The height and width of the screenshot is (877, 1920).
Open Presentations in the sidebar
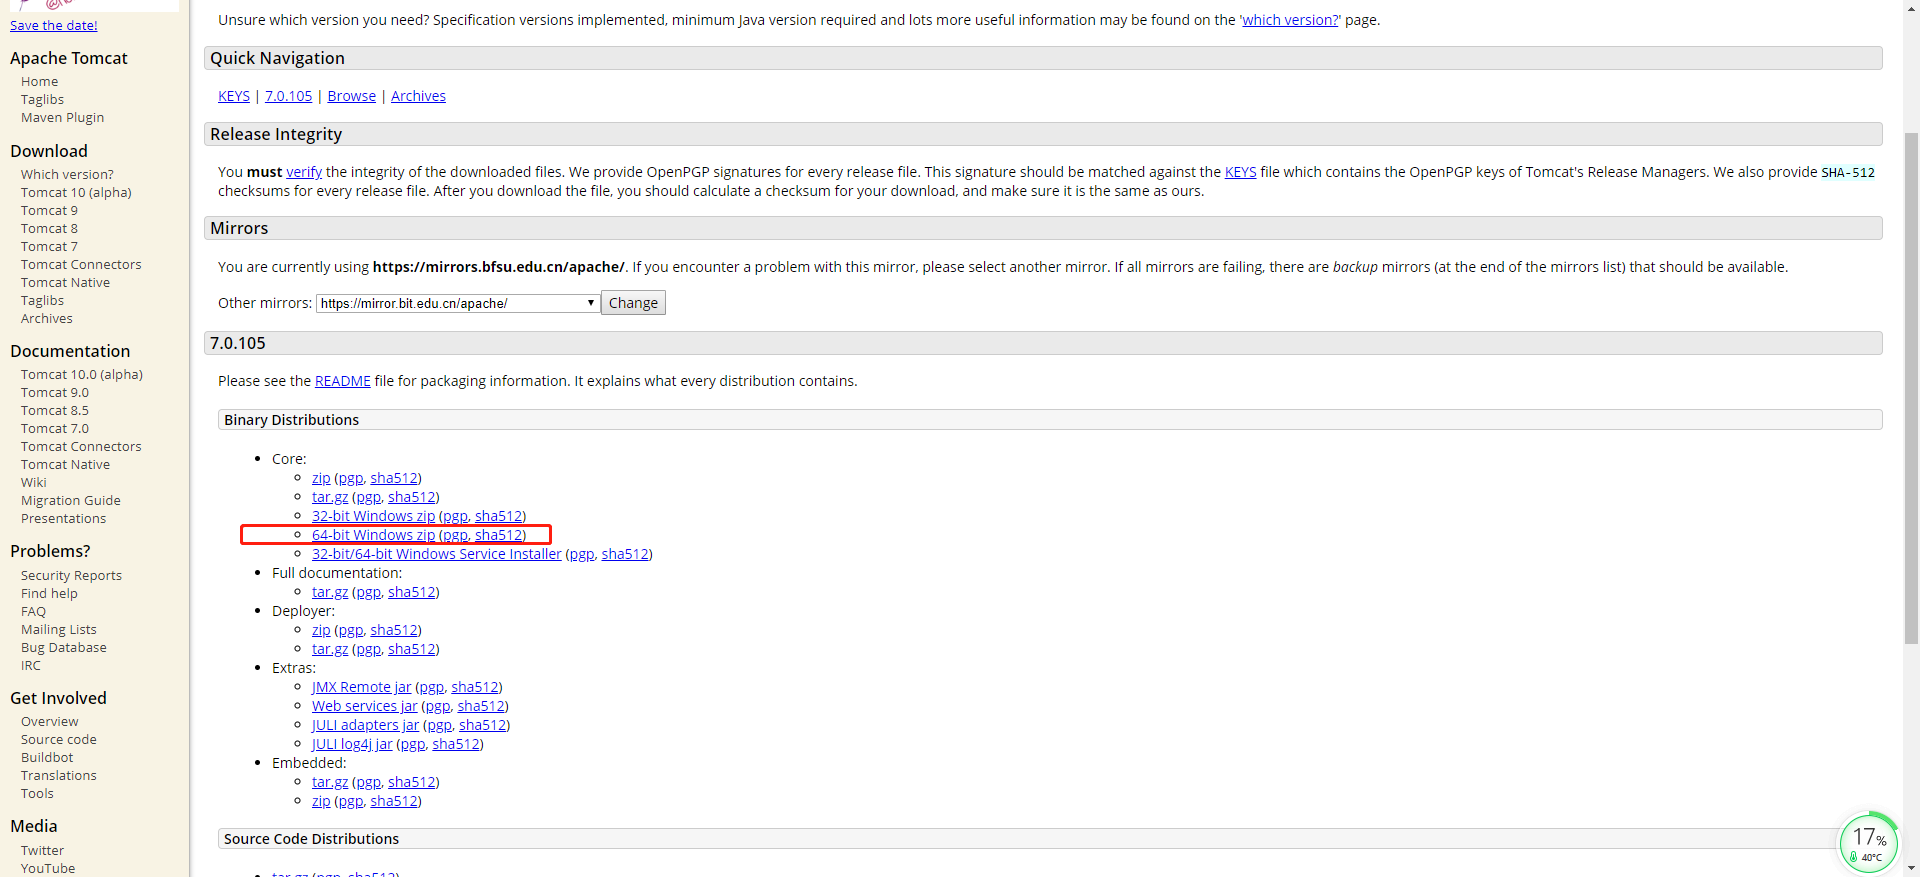[63, 519]
